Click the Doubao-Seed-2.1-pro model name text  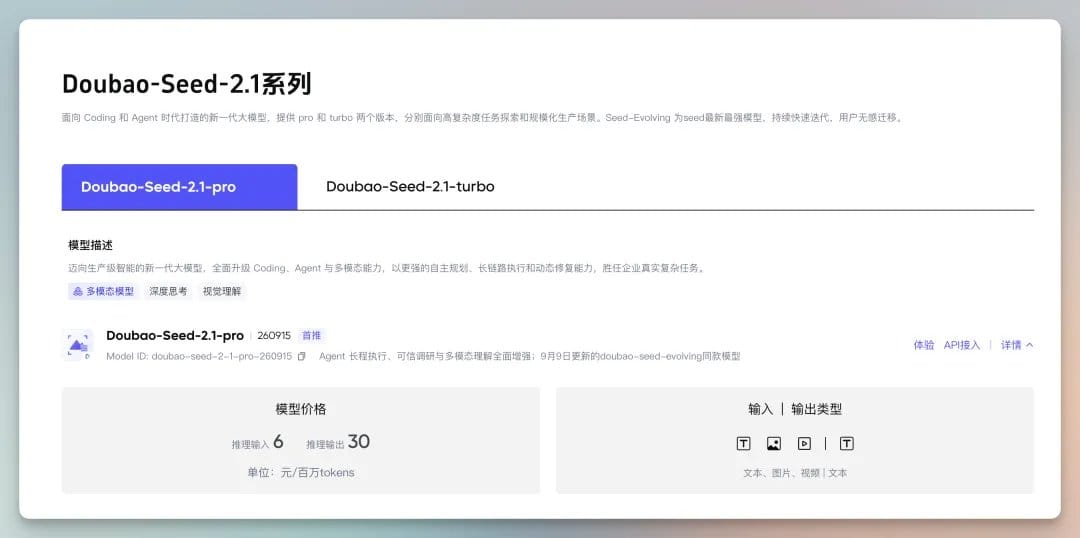(x=175, y=335)
